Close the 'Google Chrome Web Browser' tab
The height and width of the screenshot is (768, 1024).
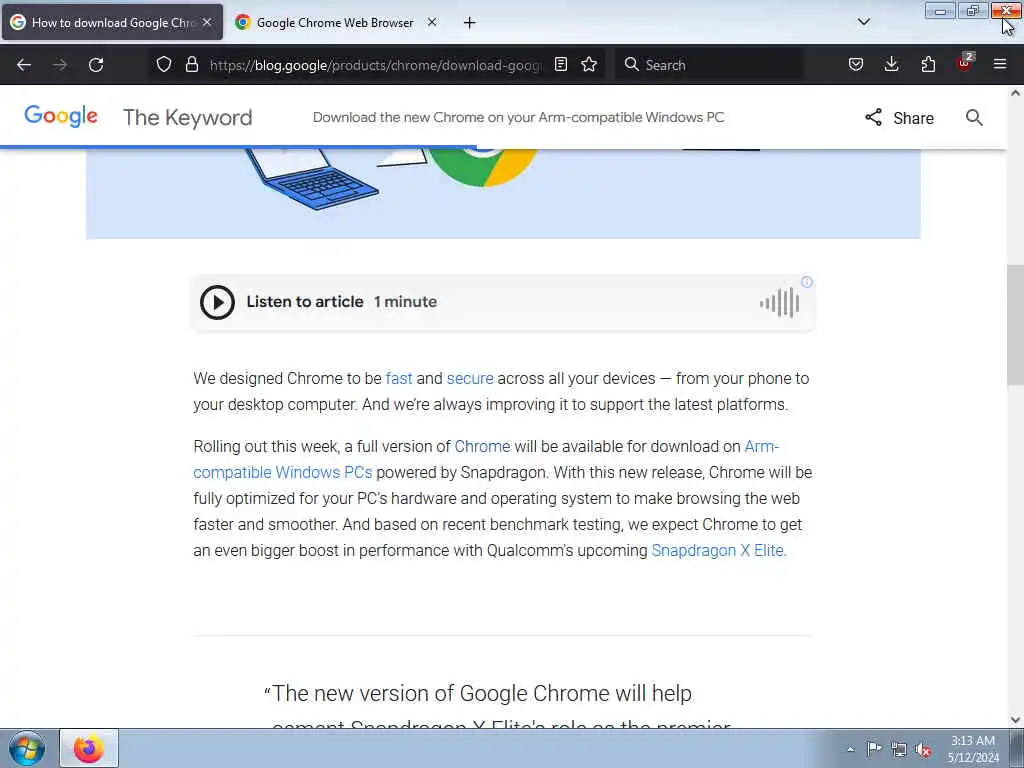pyautogui.click(x=432, y=22)
